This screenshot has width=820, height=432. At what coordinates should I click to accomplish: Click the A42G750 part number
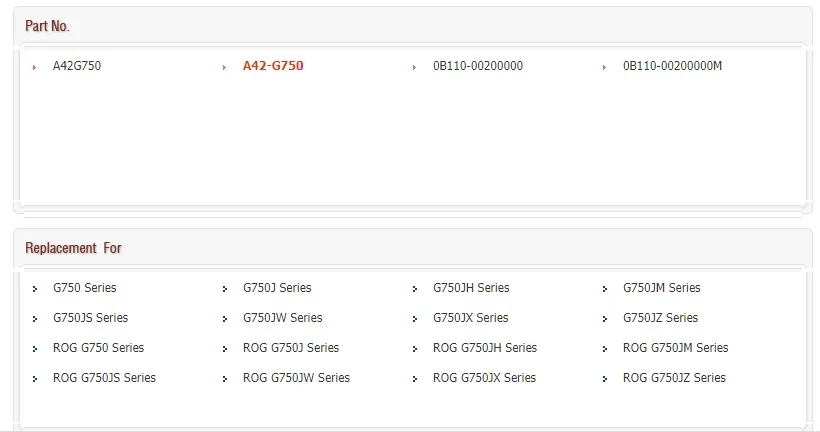[77, 66]
